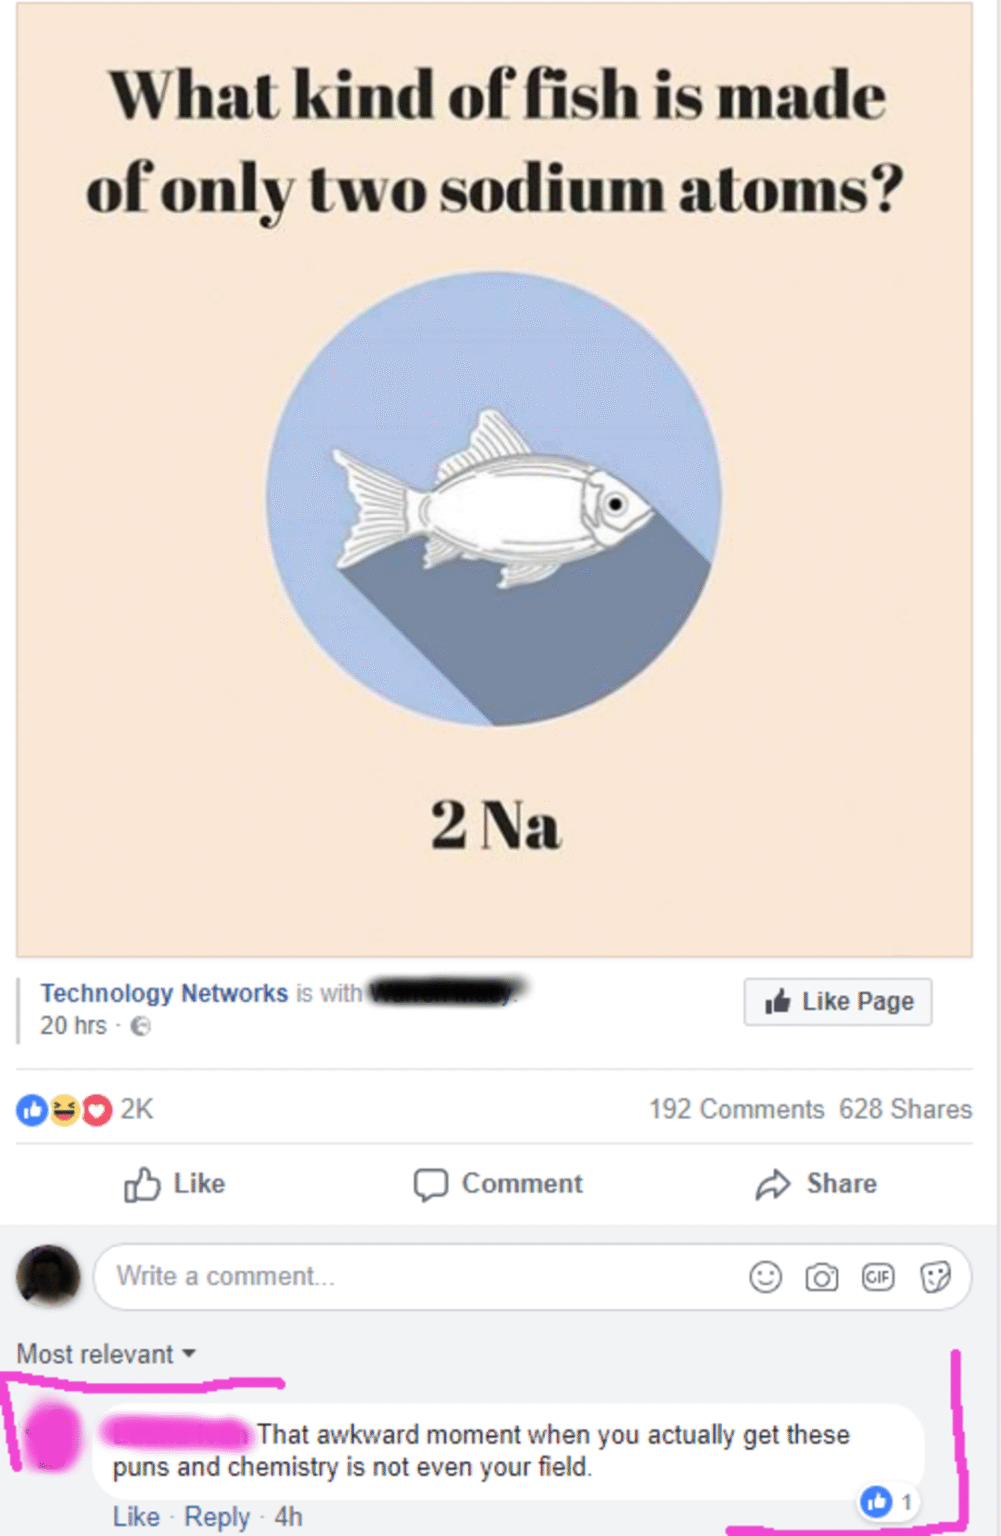Image resolution: width=1001 pixels, height=1536 pixels.
Task: Open the 2 Na fish joke image
Action: coord(494,480)
